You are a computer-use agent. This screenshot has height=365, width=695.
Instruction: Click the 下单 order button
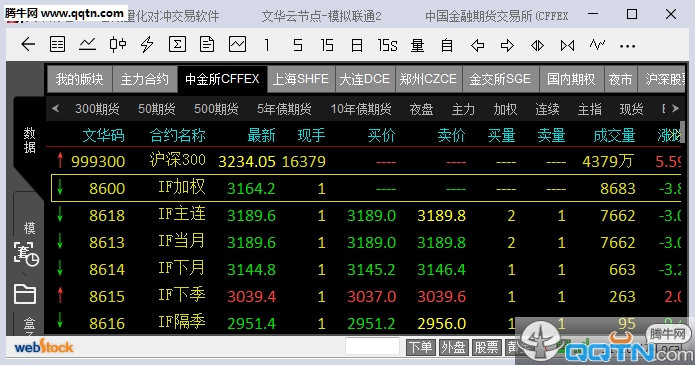pyautogui.click(x=420, y=347)
